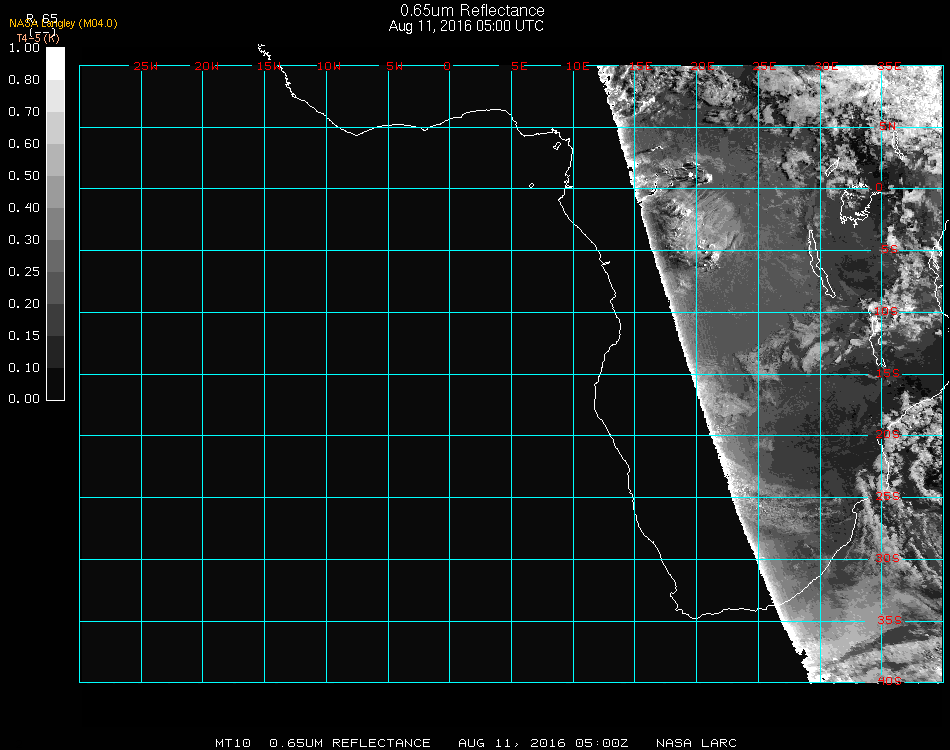Click the "NASA LARC" footer credit

[696, 743]
